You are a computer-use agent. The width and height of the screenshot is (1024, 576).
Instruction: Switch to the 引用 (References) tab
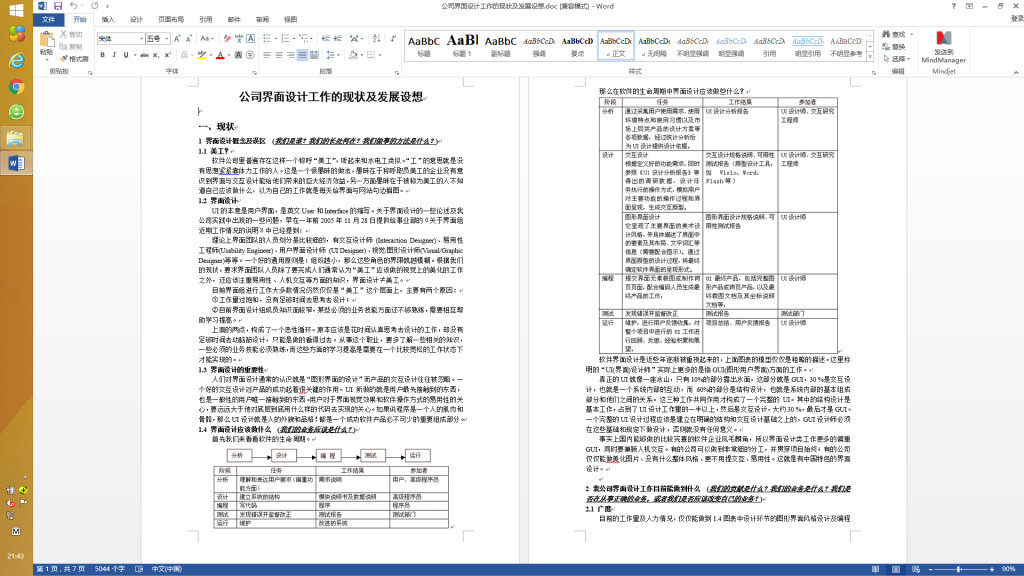click(206, 20)
